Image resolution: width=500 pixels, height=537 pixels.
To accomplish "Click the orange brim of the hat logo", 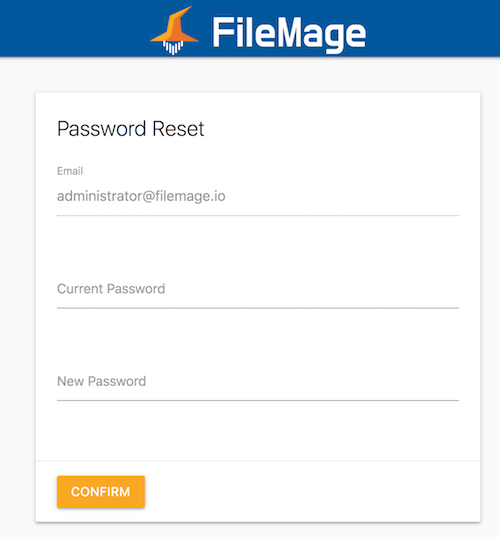I will (x=174, y=38).
